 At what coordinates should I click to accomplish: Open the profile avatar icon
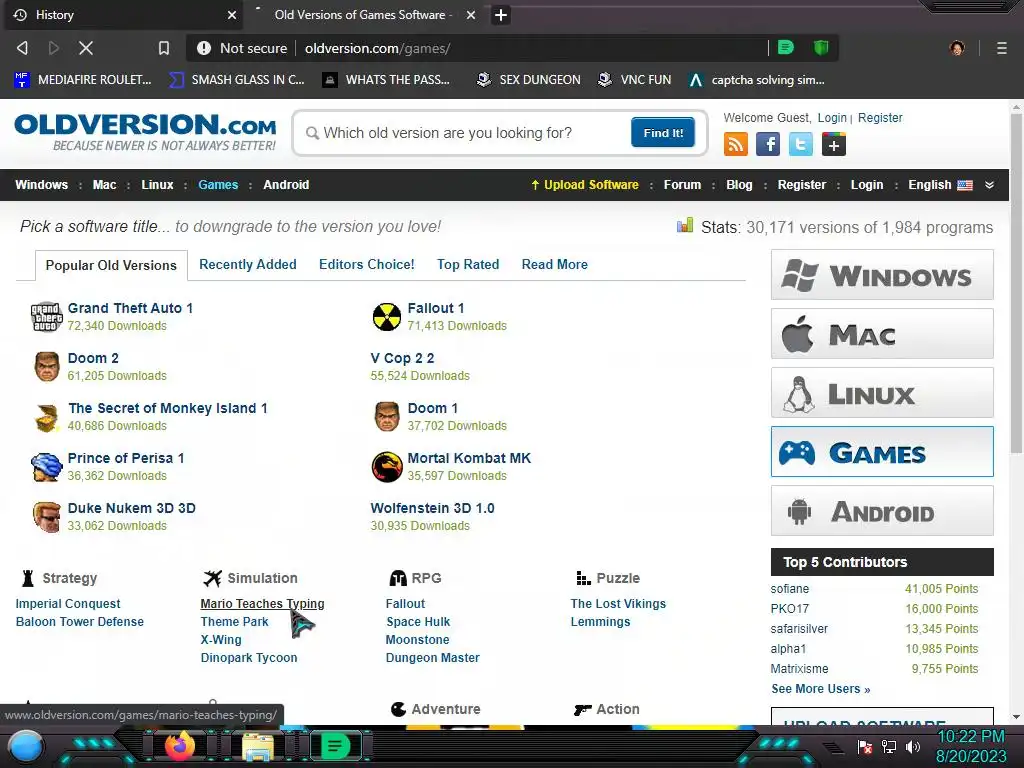(x=957, y=48)
